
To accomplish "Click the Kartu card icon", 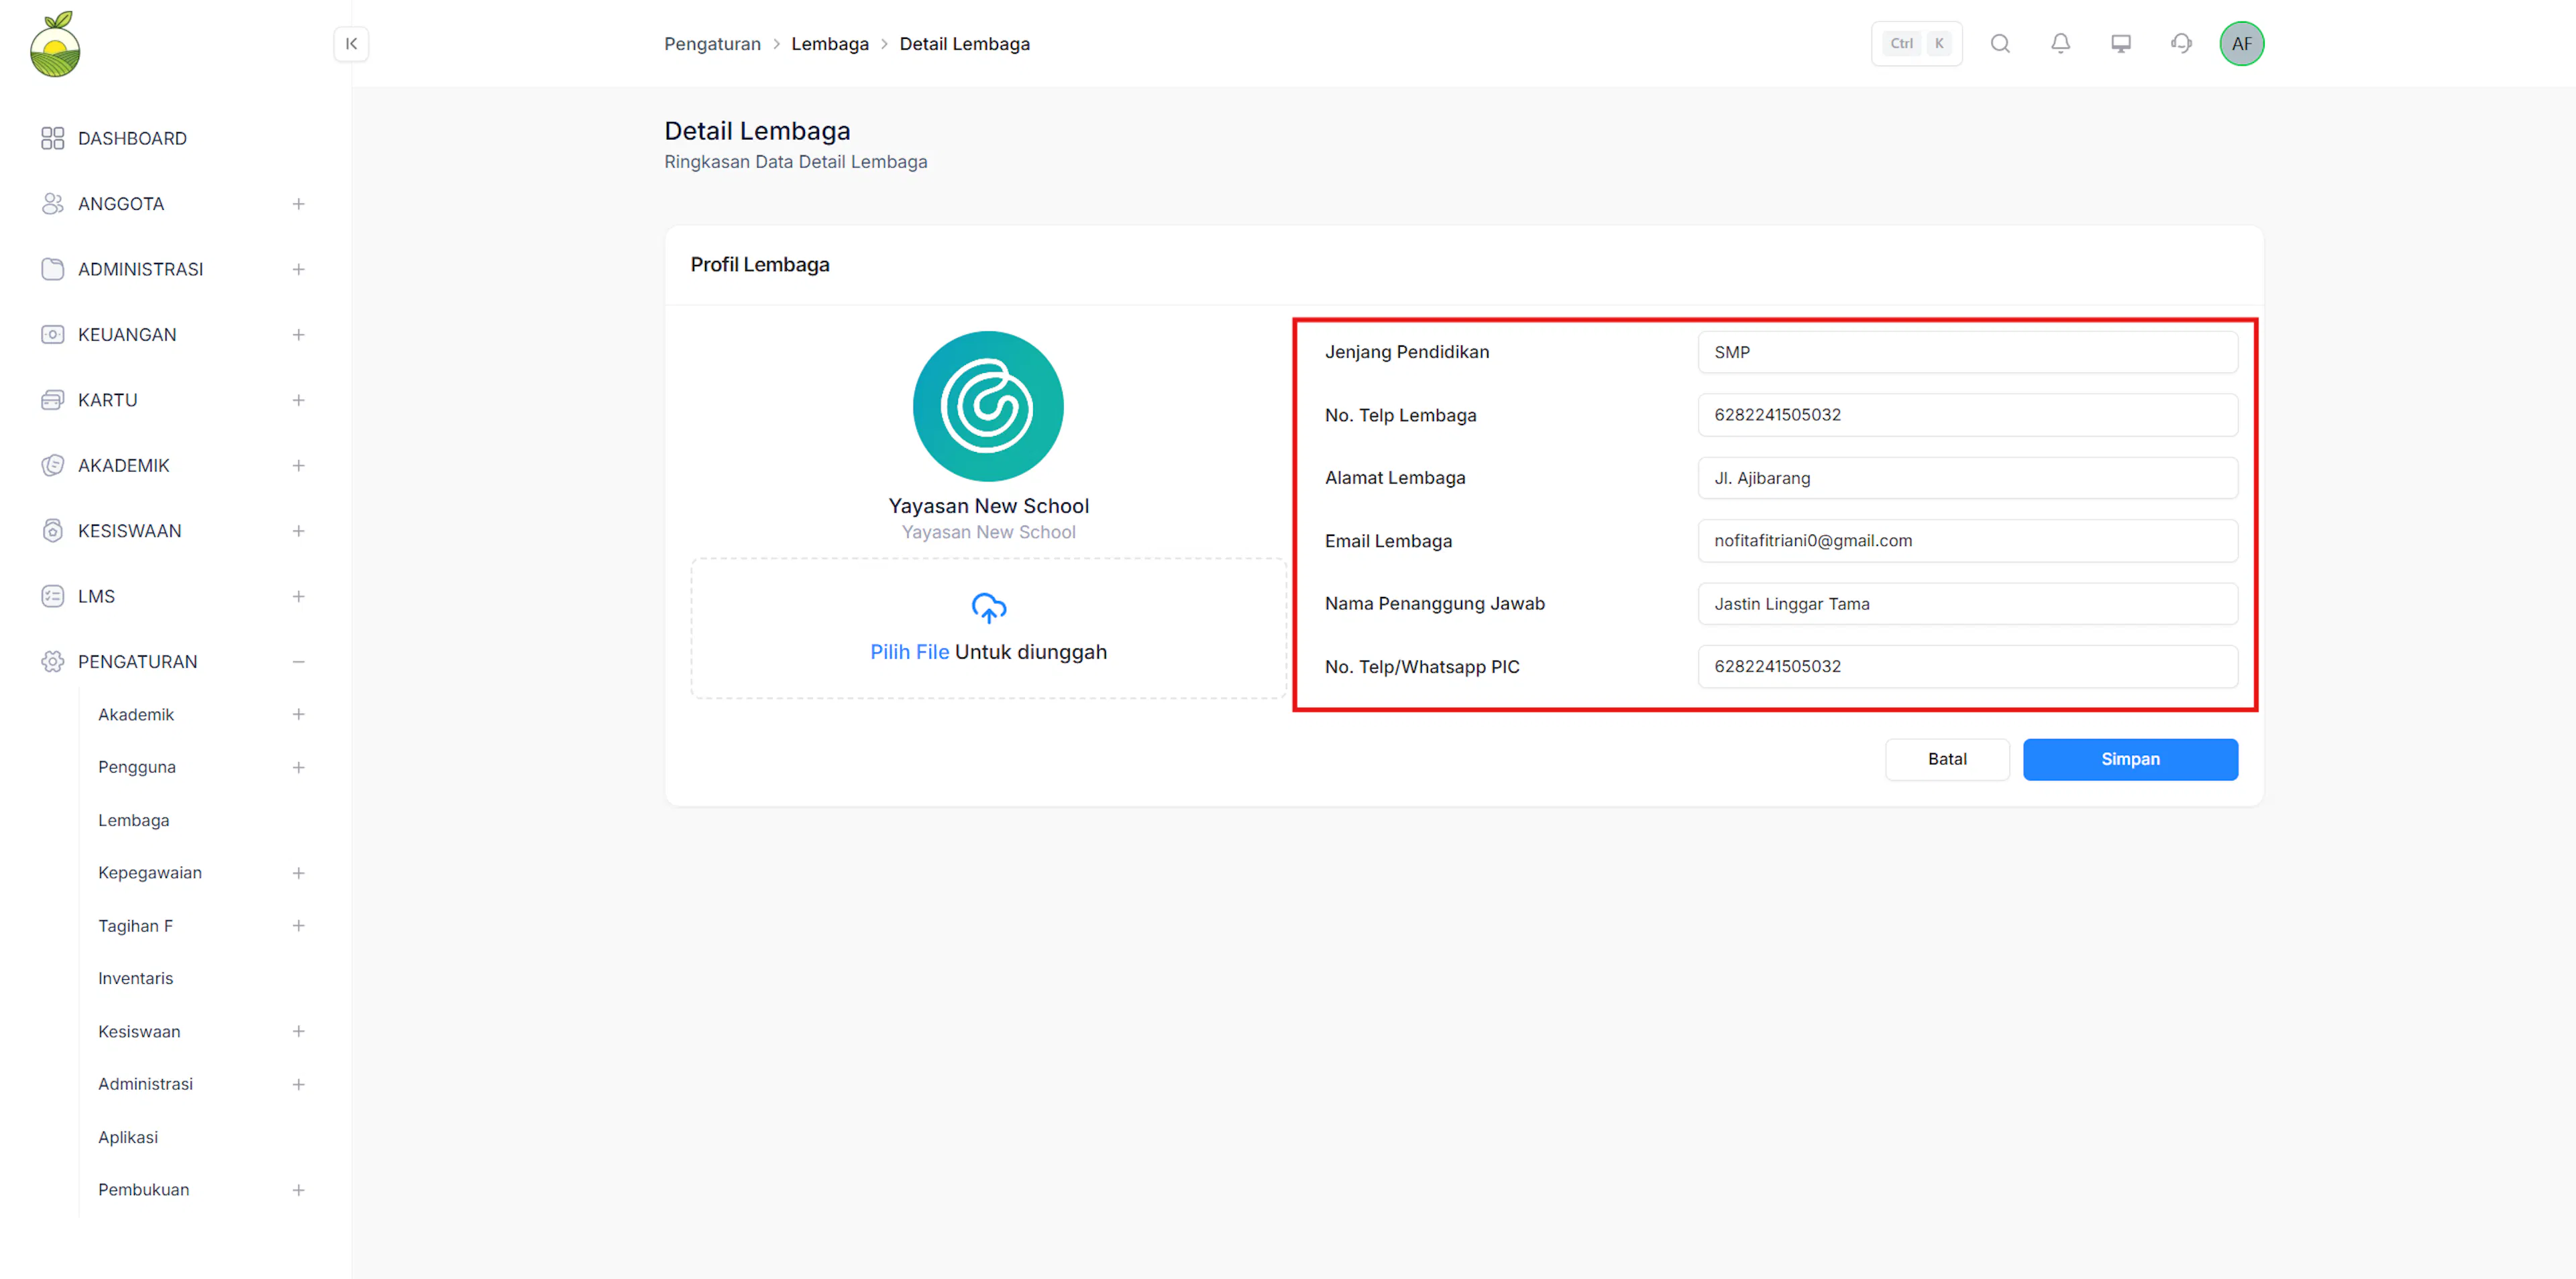I will coord(53,400).
